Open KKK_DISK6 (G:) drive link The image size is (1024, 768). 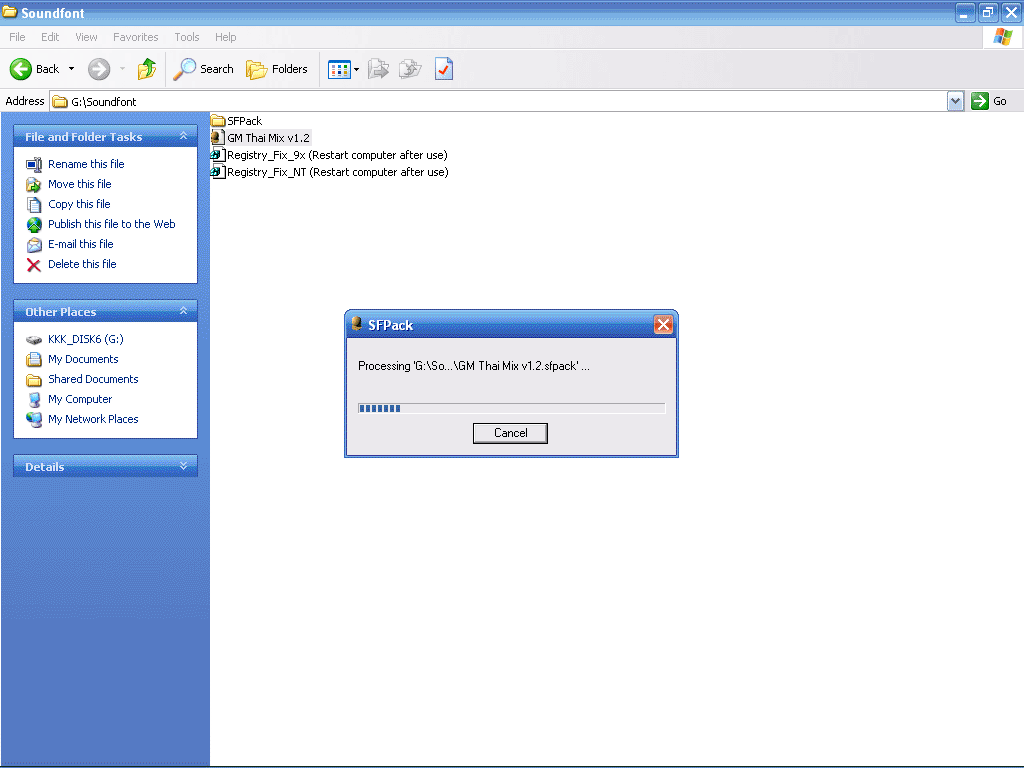point(86,339)
